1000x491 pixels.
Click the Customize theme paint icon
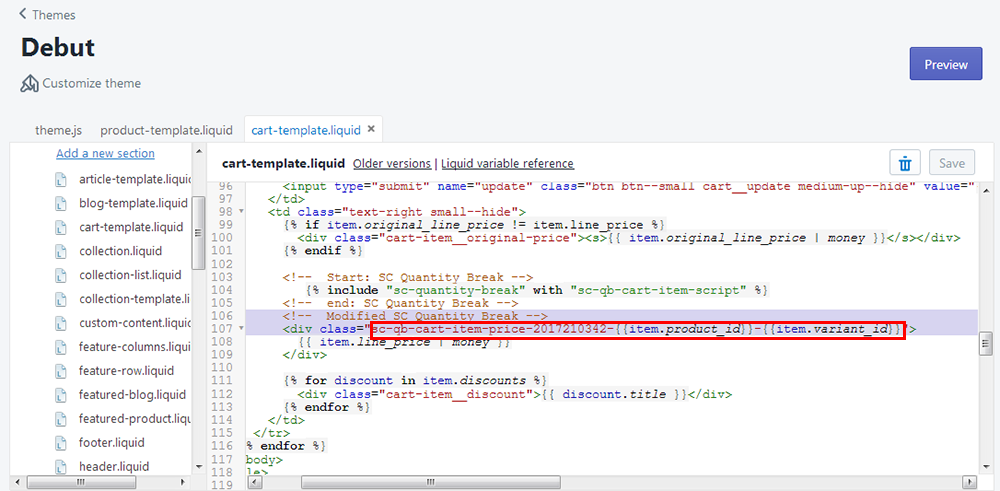30,84
